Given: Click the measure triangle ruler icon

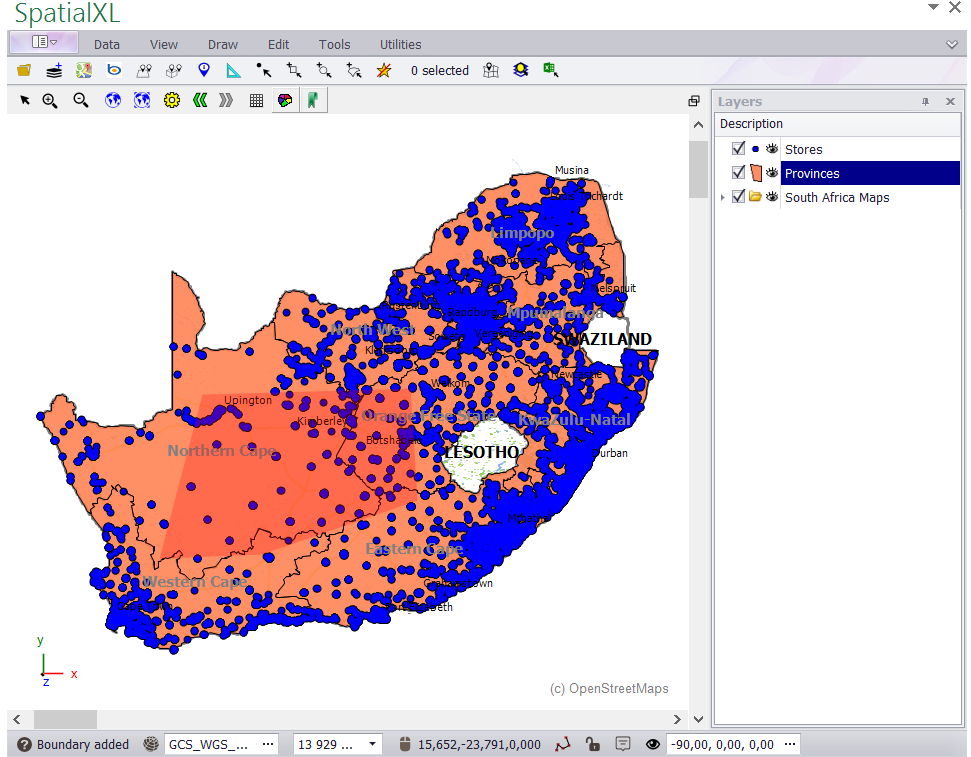Looking at the screenshot, I should [233, 71].
